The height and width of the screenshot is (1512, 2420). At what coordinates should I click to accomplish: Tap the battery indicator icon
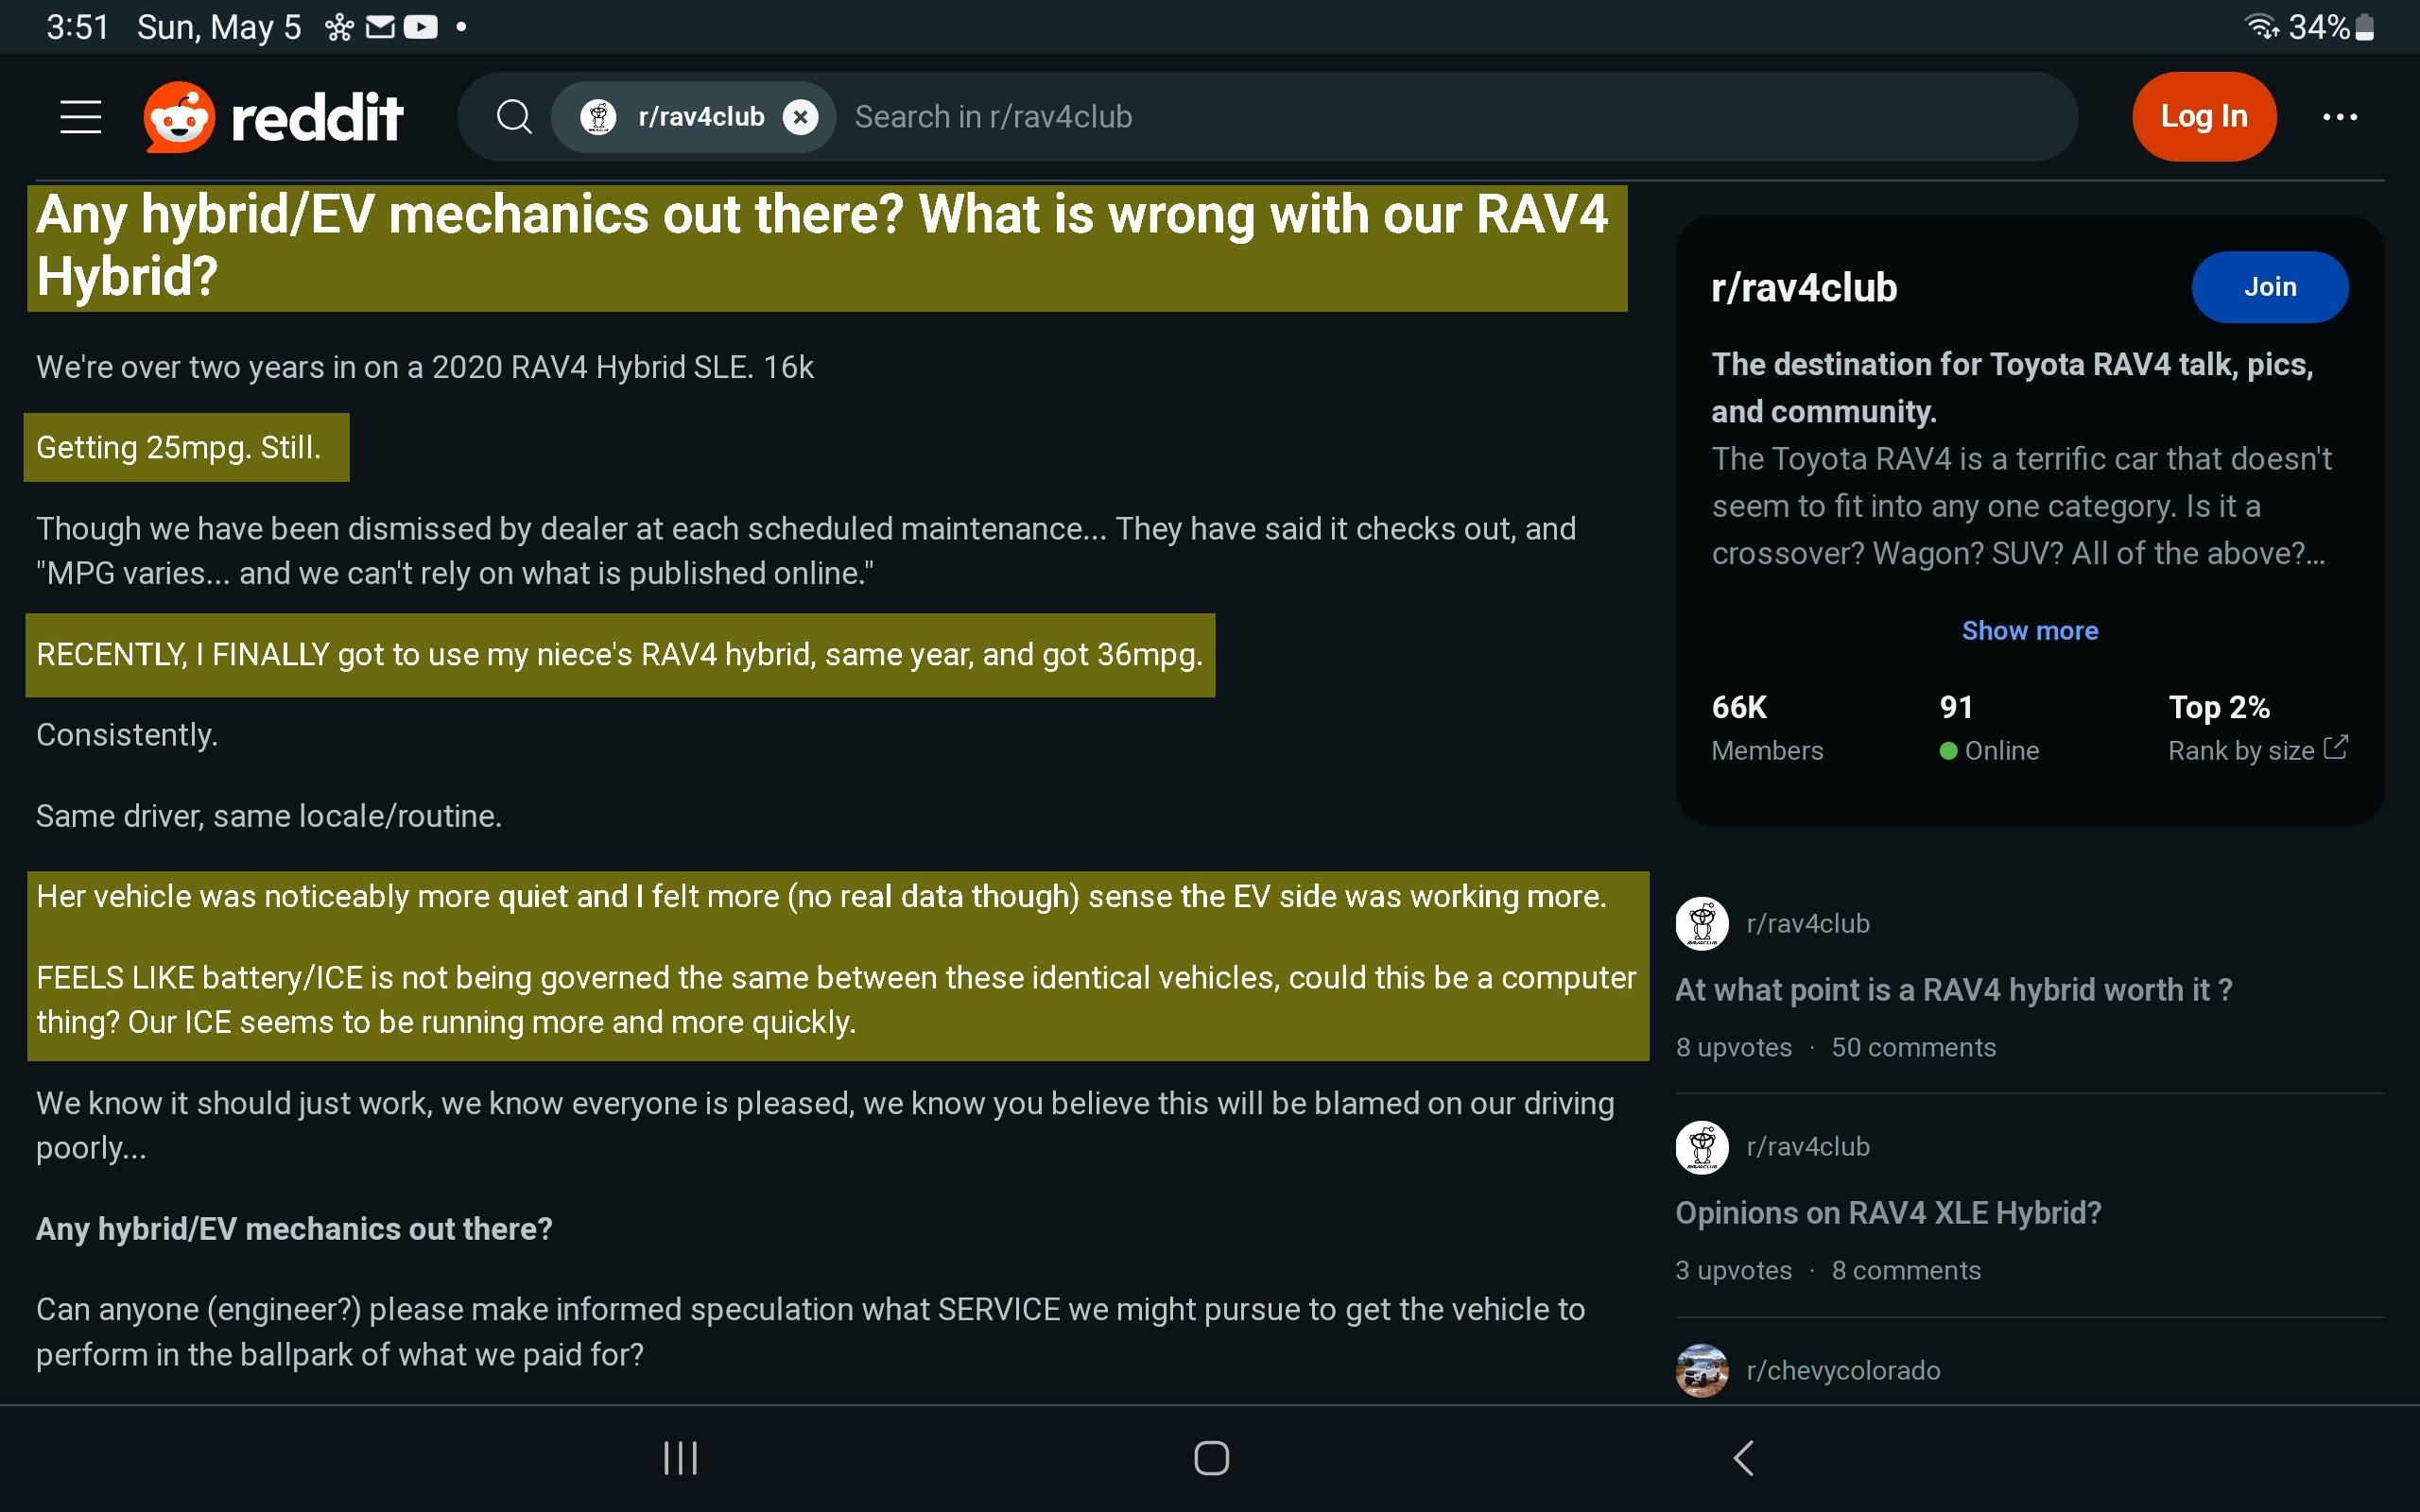(x=2365, y=27)
